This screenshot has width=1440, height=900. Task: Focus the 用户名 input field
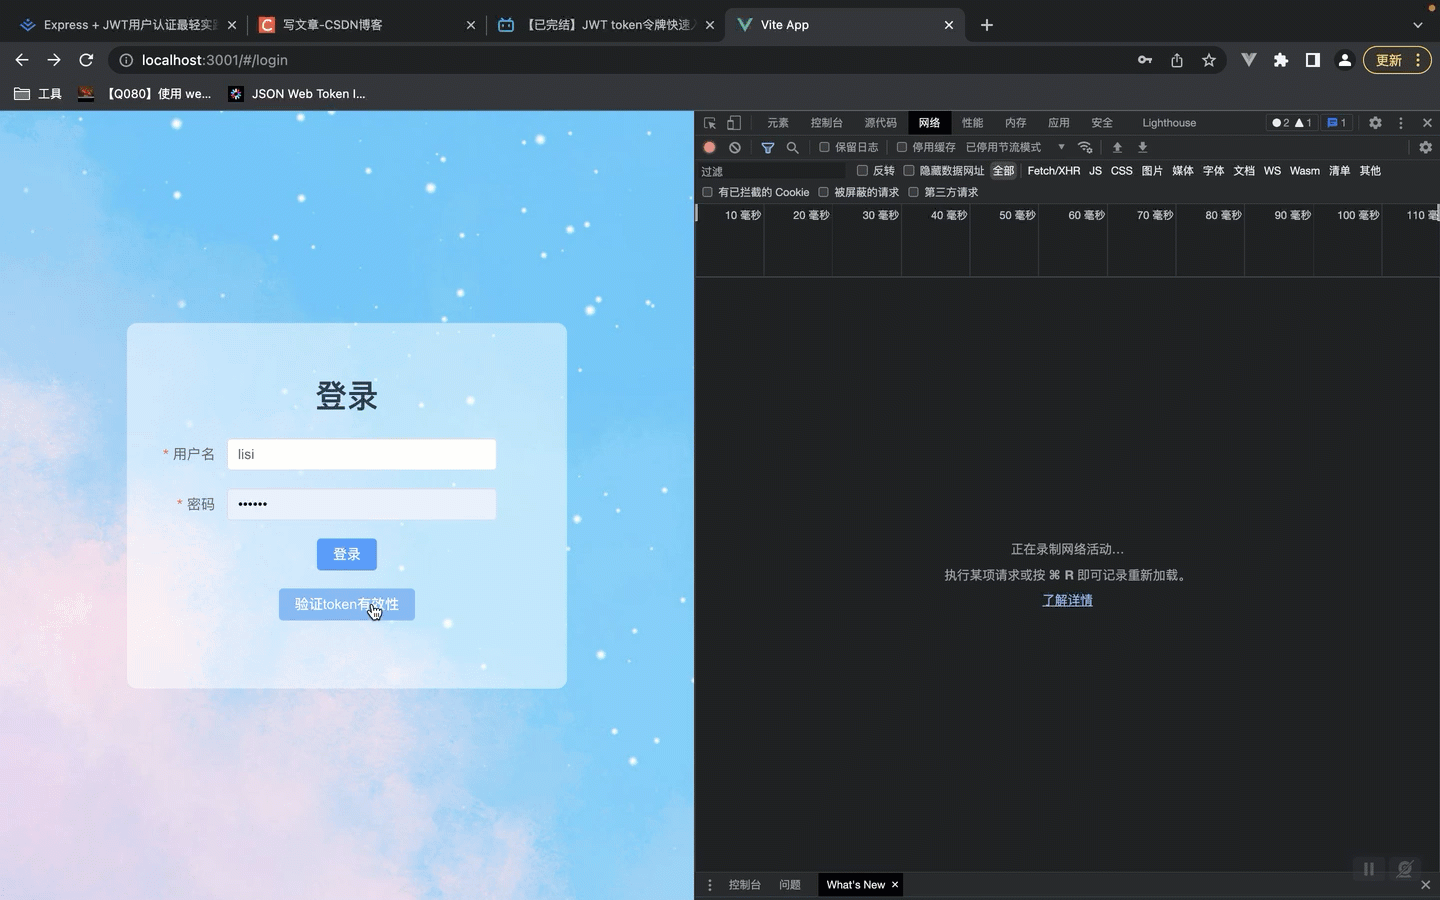(x=362, y=454)
